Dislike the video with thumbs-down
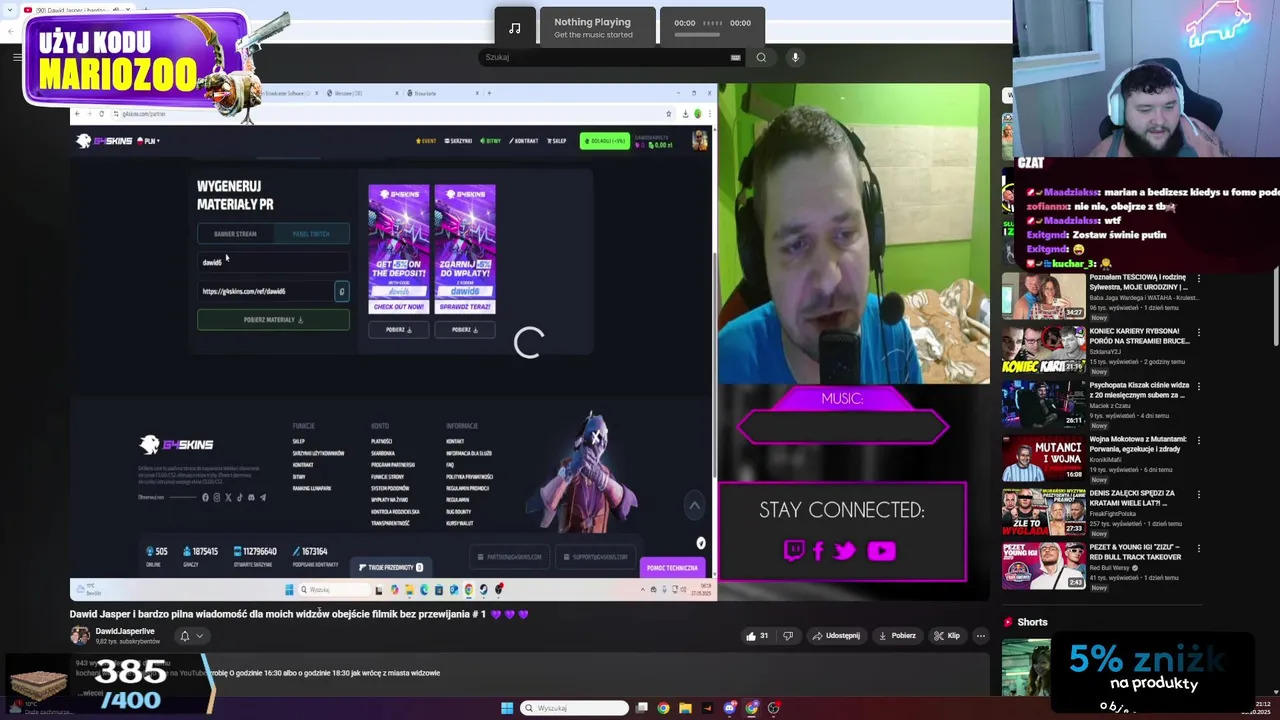1280x720 pixels. click(788, 635)
